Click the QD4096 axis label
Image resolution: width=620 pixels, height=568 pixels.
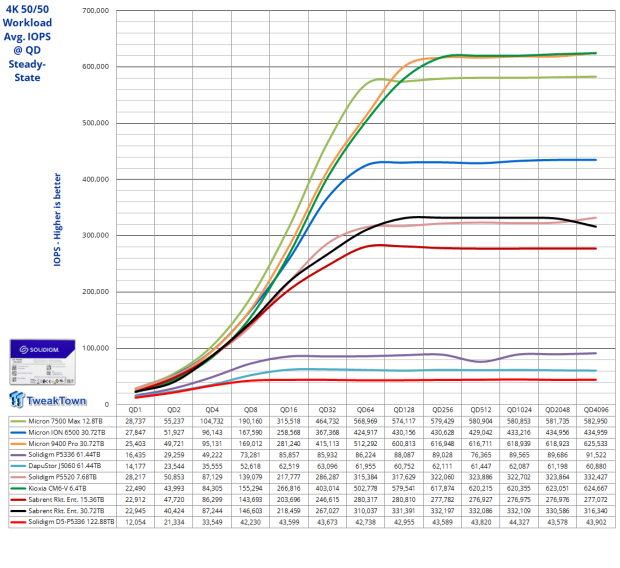coord(596,410)
